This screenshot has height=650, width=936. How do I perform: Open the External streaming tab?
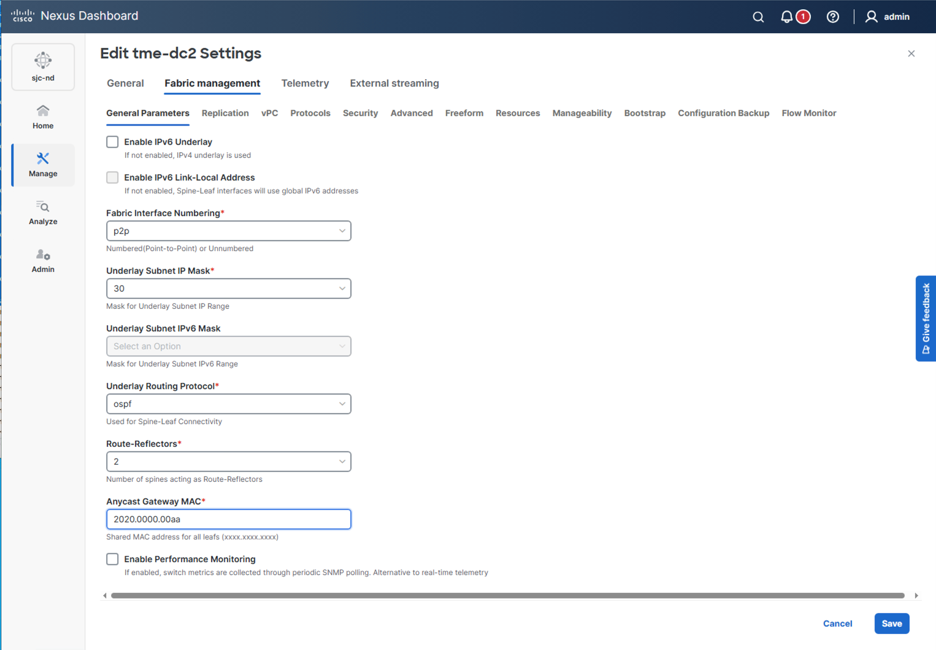pos(395,84)
